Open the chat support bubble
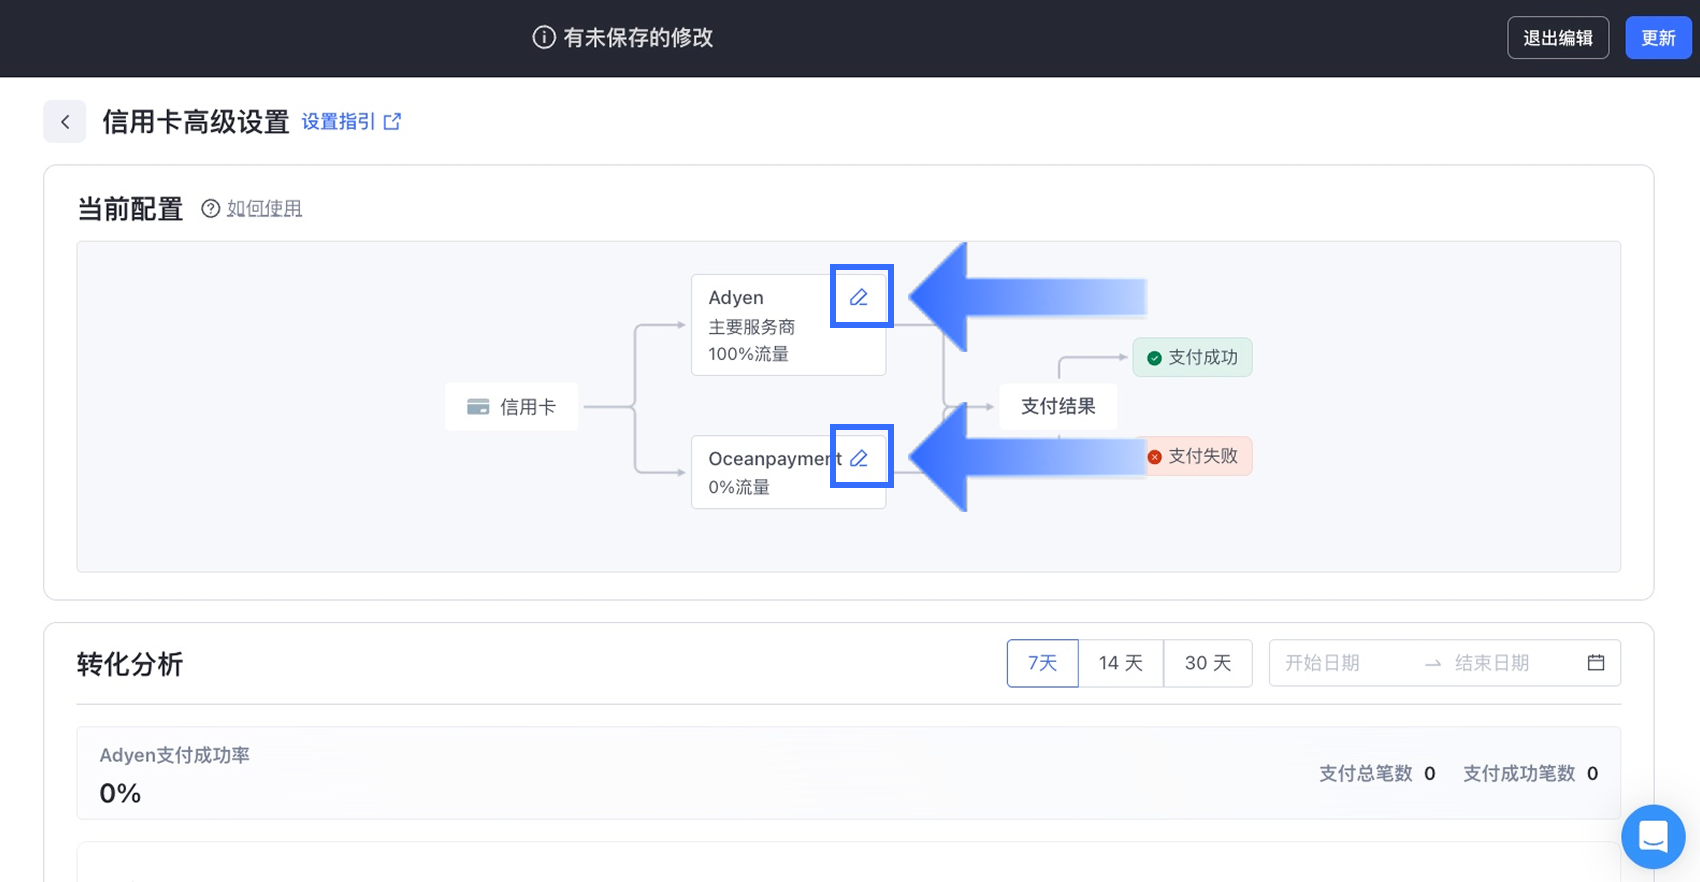 tap(1653, 836)
